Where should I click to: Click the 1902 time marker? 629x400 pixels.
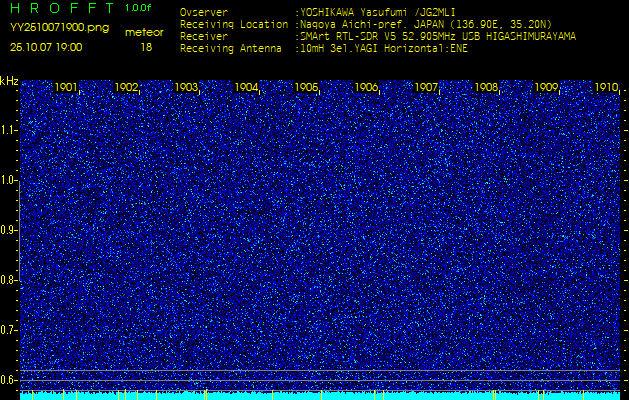pyautogui.click(x=126, y=87)
